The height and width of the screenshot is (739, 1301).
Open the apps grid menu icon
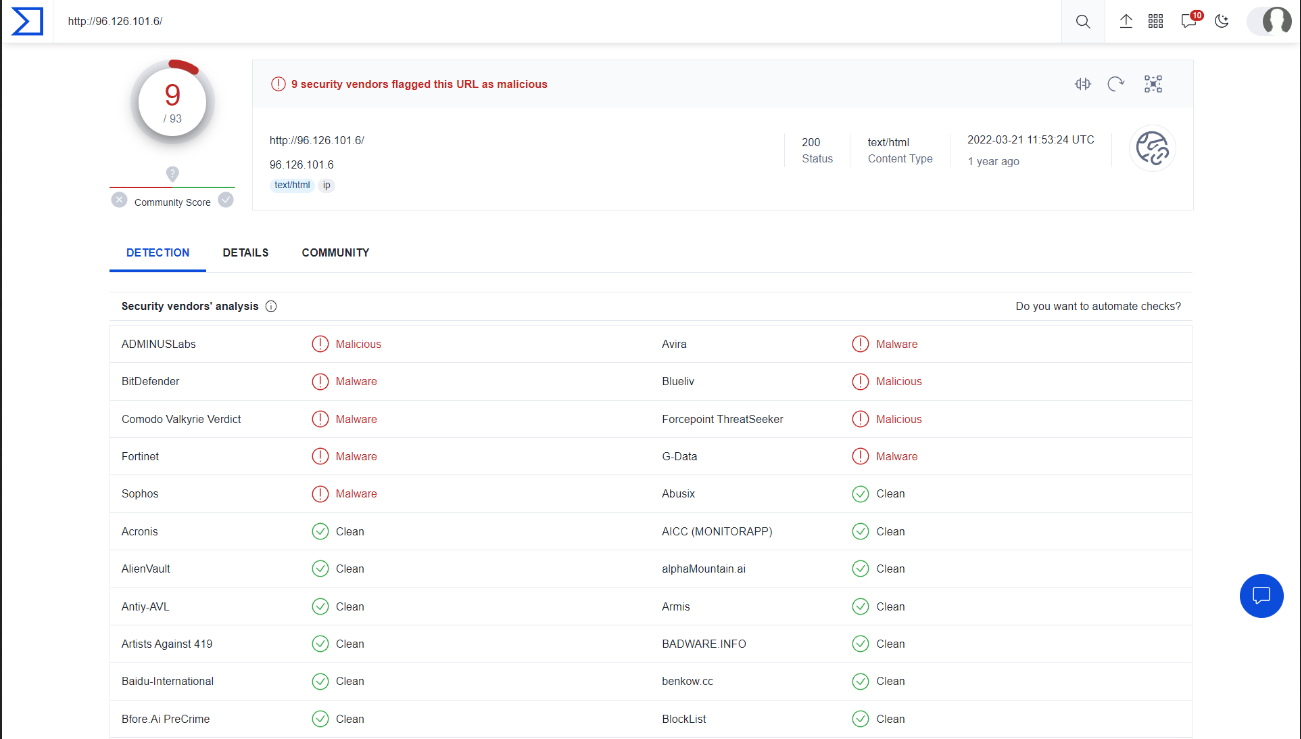(x=1156, y=21)
